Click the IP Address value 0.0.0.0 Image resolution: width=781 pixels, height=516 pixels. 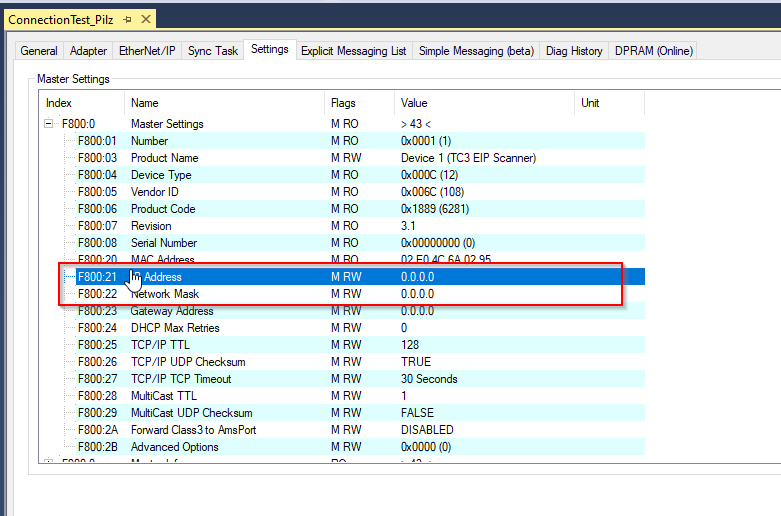click(417, 276)
